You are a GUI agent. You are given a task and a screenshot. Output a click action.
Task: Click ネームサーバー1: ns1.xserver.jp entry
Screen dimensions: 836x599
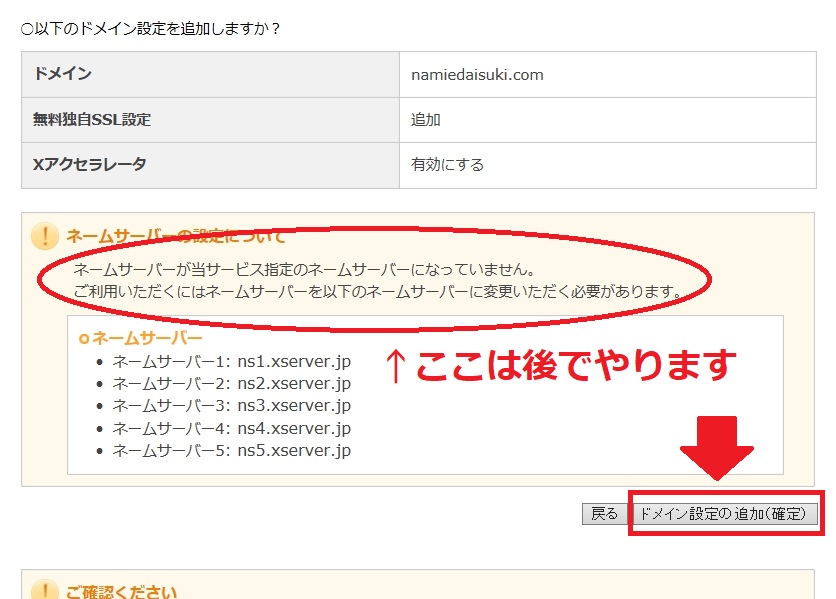click(x=231, y=362)
